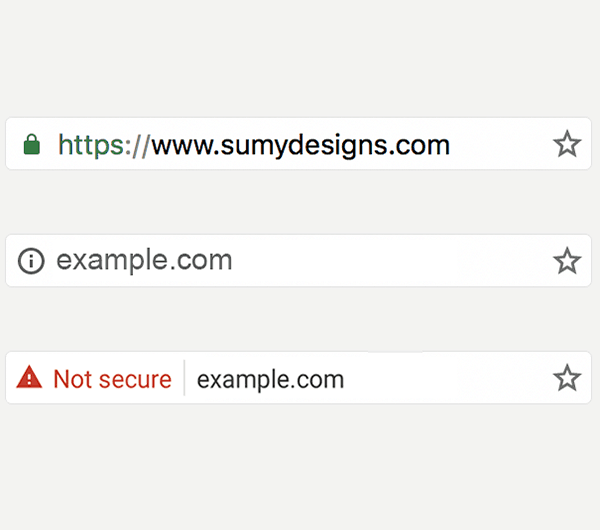Click example.com text beside the info icon
The width and height of the screenshot is (600, 530).
coord(144,261)
